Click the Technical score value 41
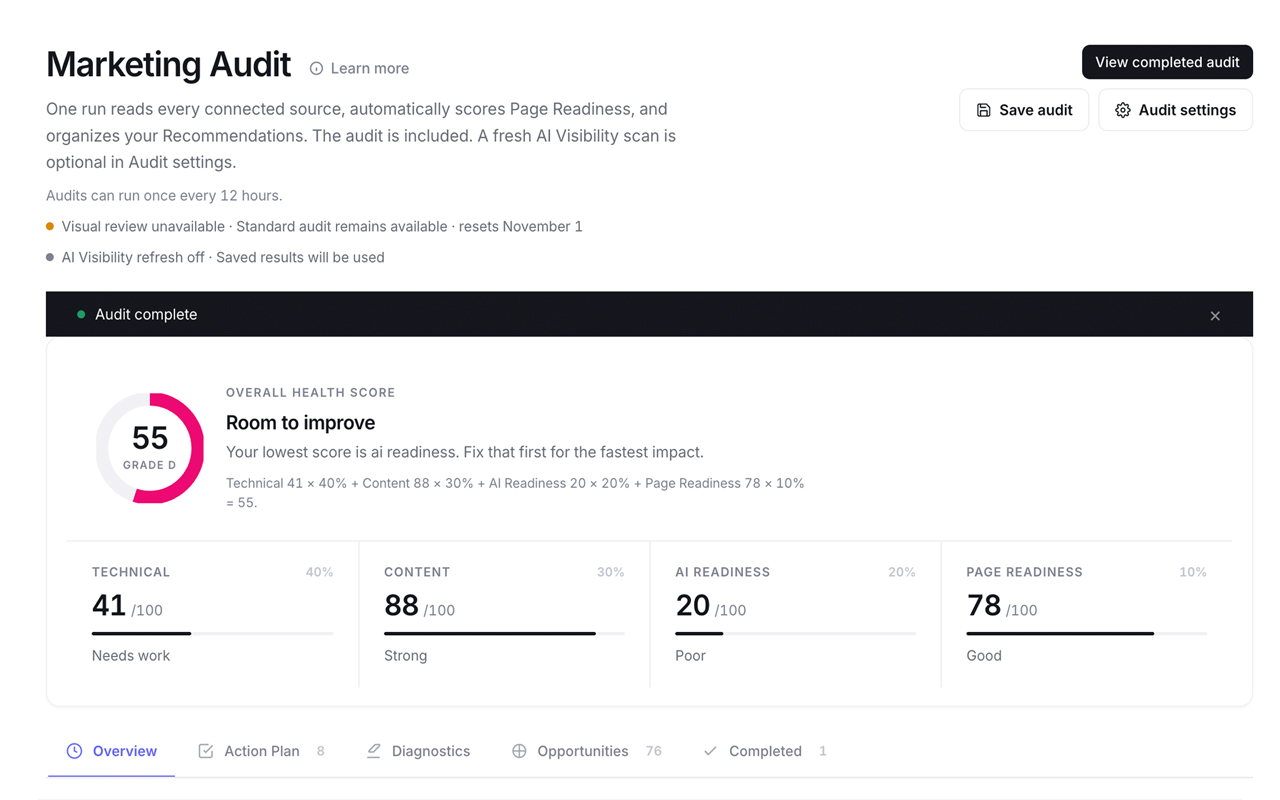This screenshot has height=800, width=1280. tap(109, 606)
